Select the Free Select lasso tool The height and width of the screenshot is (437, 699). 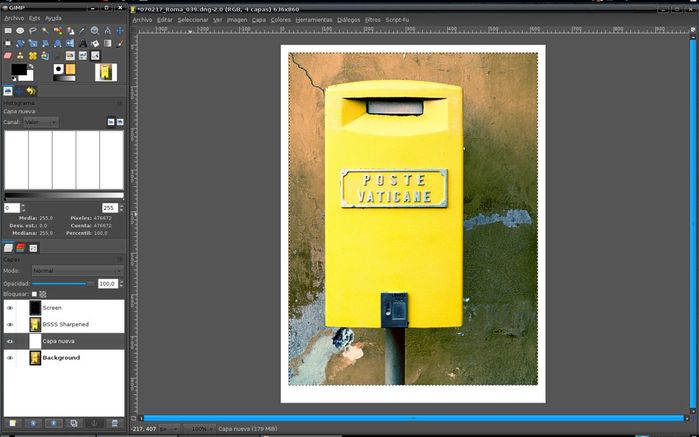coord(33,31)
